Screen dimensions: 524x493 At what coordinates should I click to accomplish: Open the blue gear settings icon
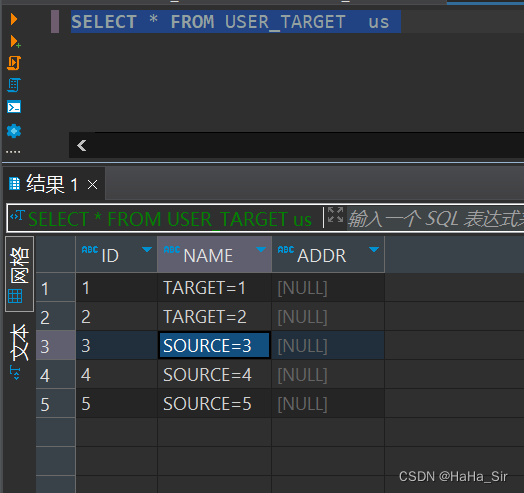click(x=14, y=131)
